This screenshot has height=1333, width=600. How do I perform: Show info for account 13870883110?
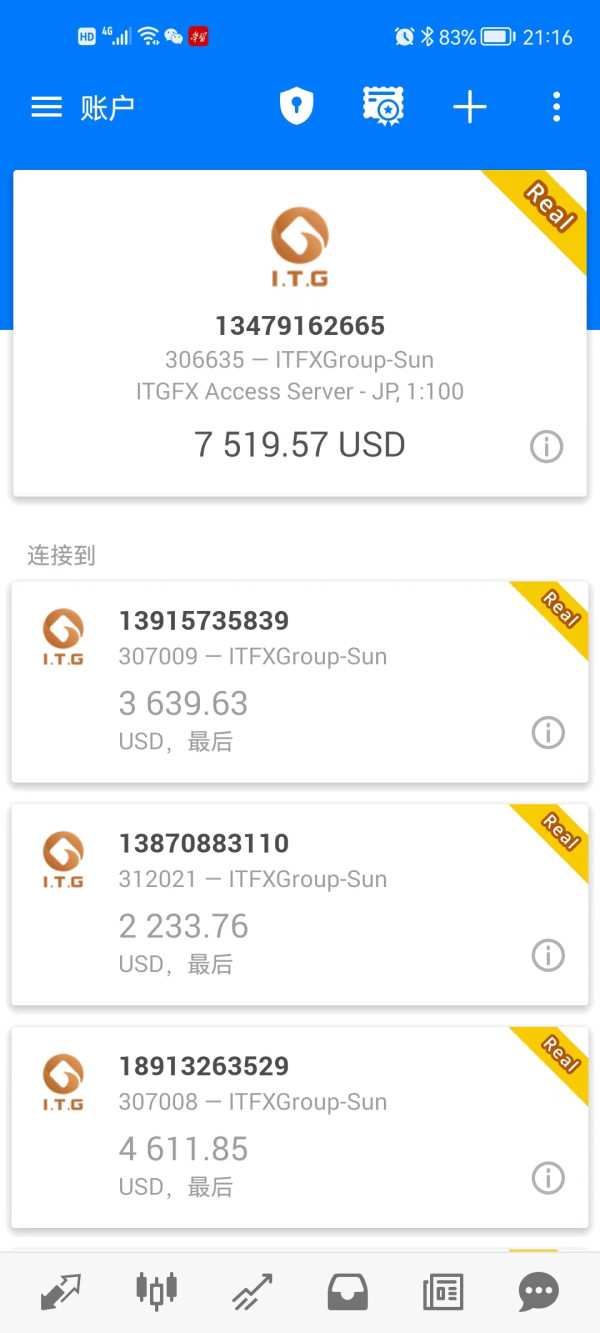[x=547, y=956]
